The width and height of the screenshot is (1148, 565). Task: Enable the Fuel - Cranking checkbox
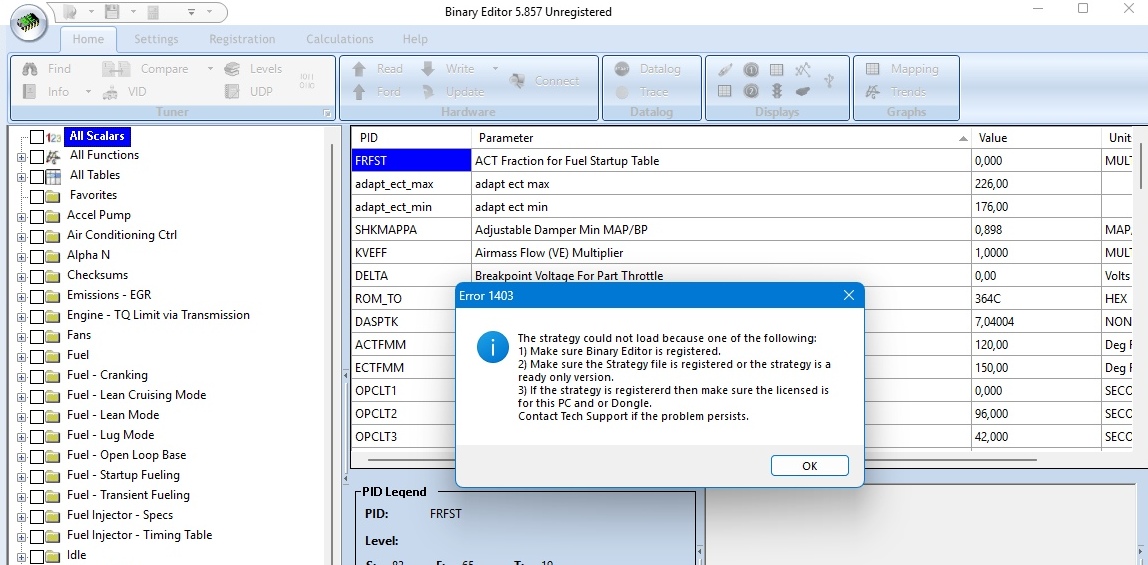coord(37,376)
